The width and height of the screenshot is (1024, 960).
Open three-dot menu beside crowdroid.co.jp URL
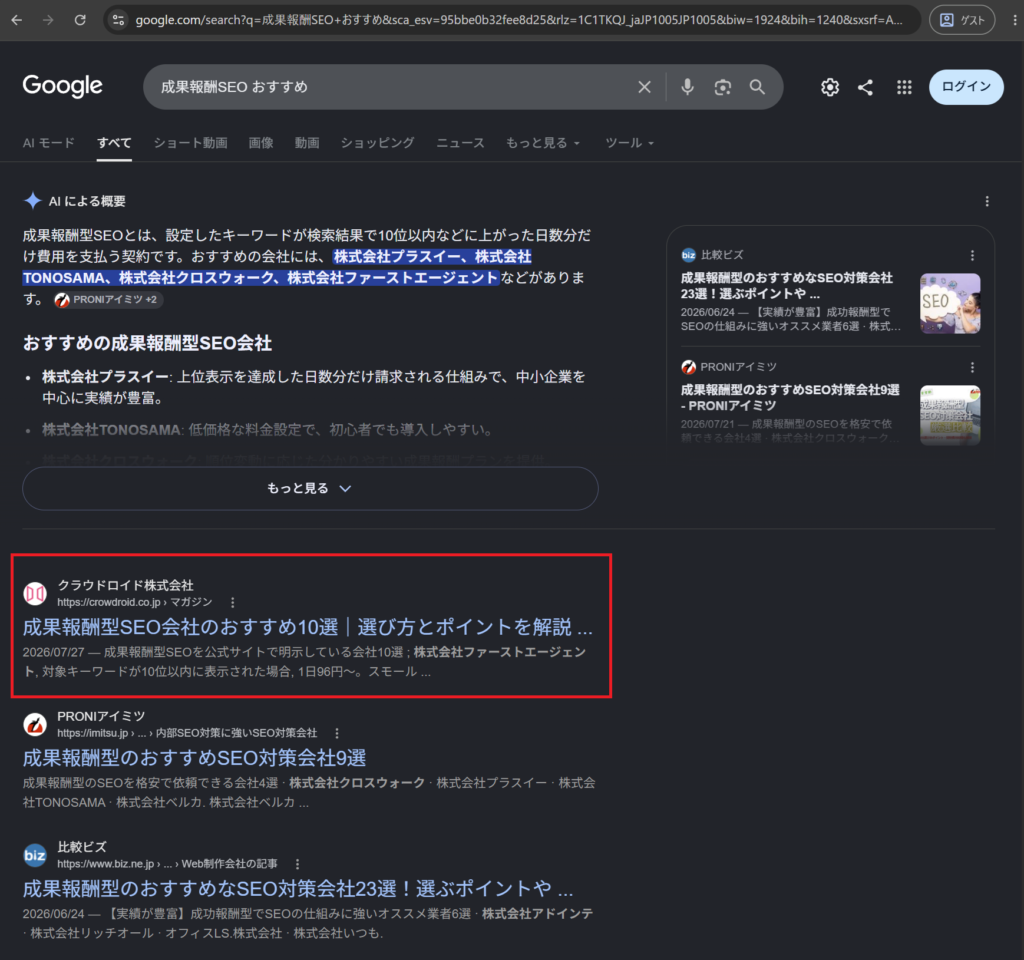[x=232, y=602]
